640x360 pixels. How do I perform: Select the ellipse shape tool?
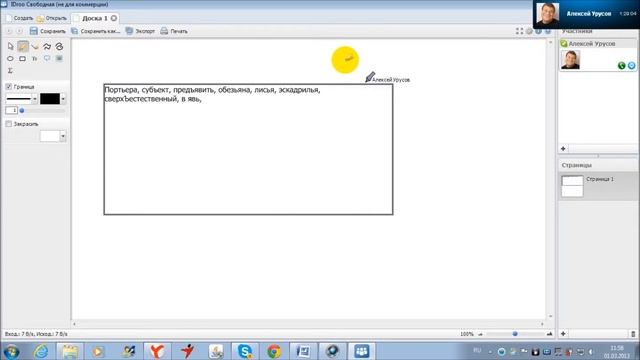11,59
